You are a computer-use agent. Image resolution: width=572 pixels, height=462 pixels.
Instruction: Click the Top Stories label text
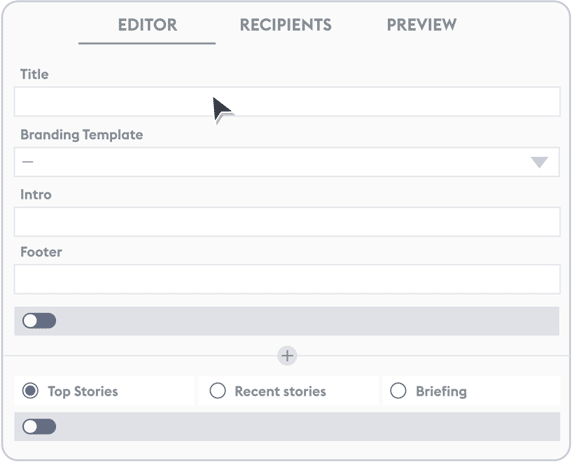(x=83, y=391)
